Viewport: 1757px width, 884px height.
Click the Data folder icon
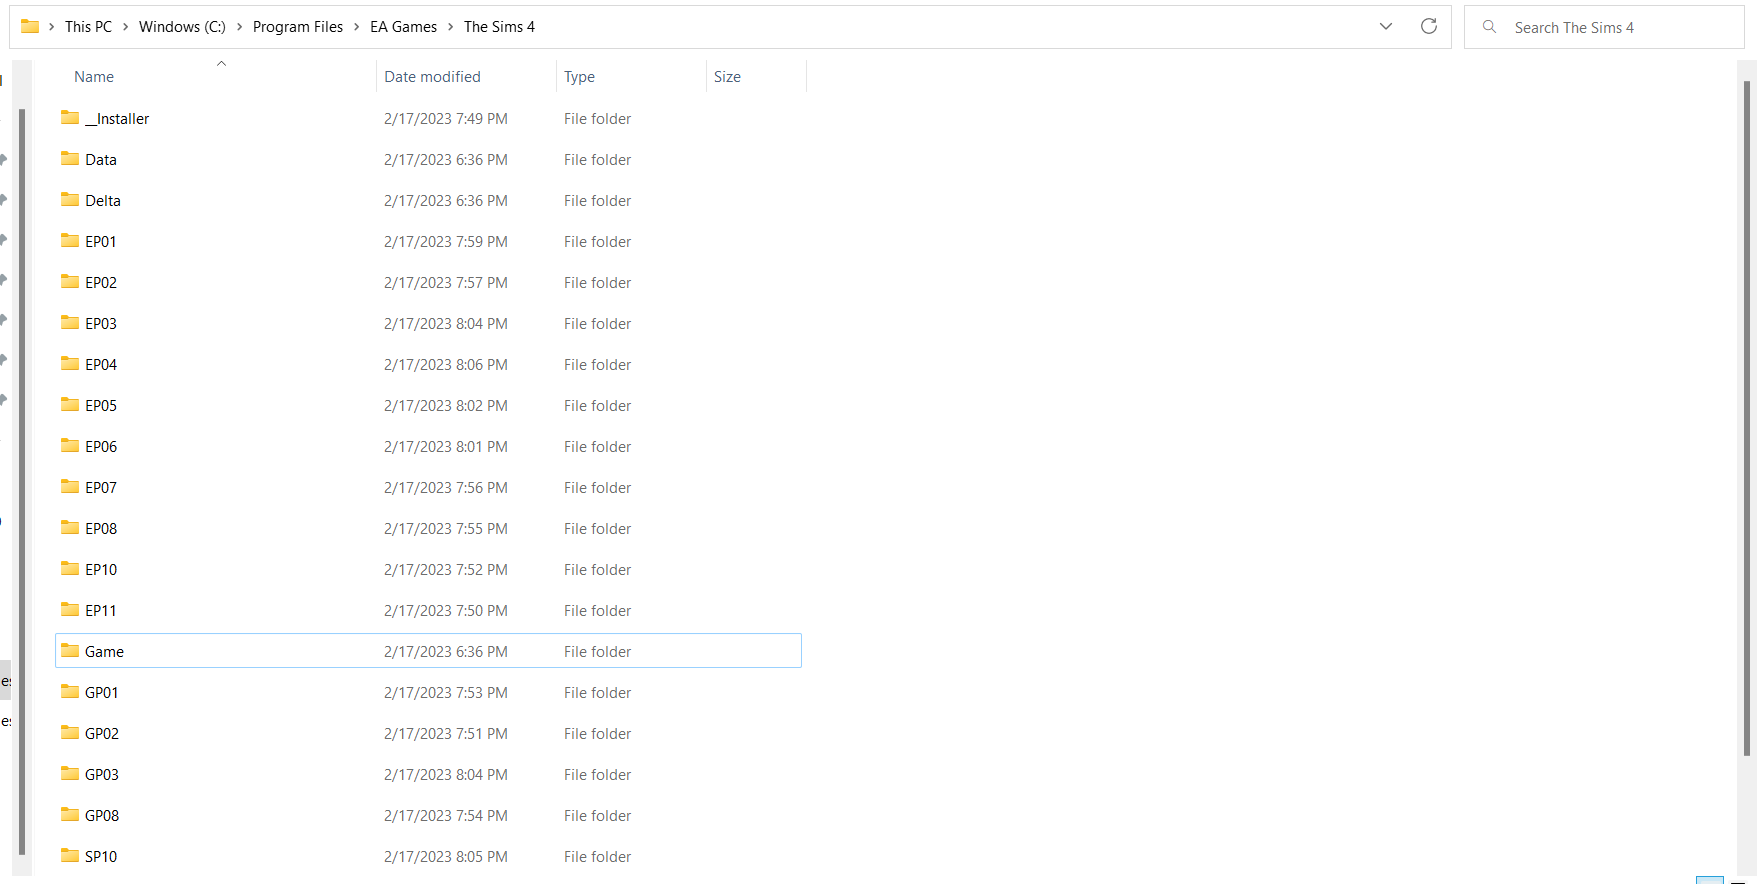(70, 159)
